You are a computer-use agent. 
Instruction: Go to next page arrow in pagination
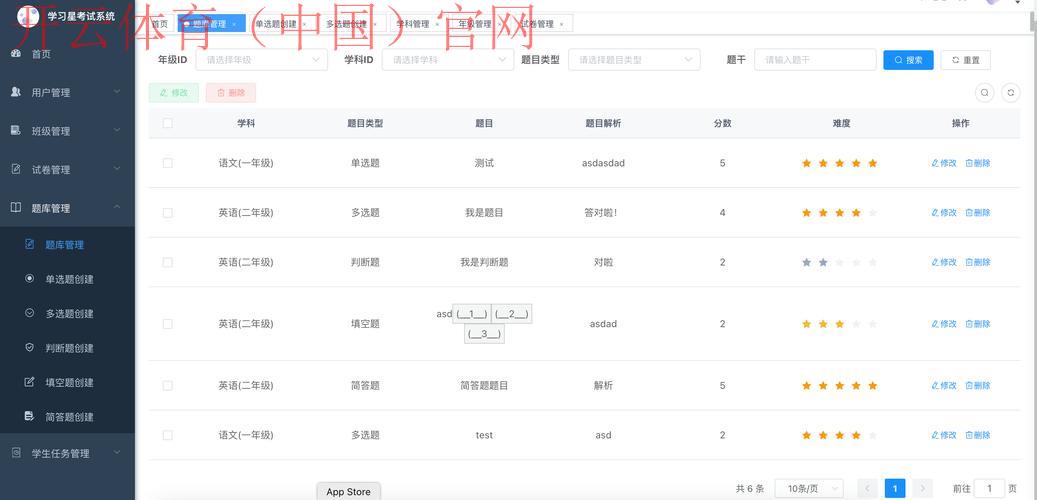tap(922, 488)
